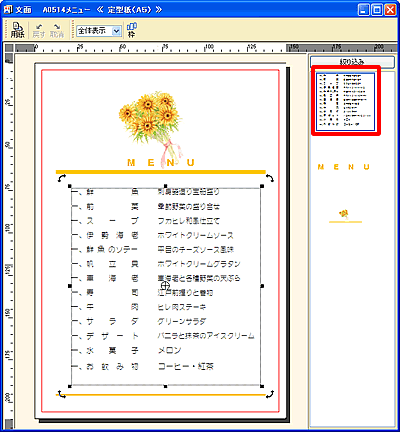Click the ホワイトクリームグラタン text

click(x=199, y=264)
